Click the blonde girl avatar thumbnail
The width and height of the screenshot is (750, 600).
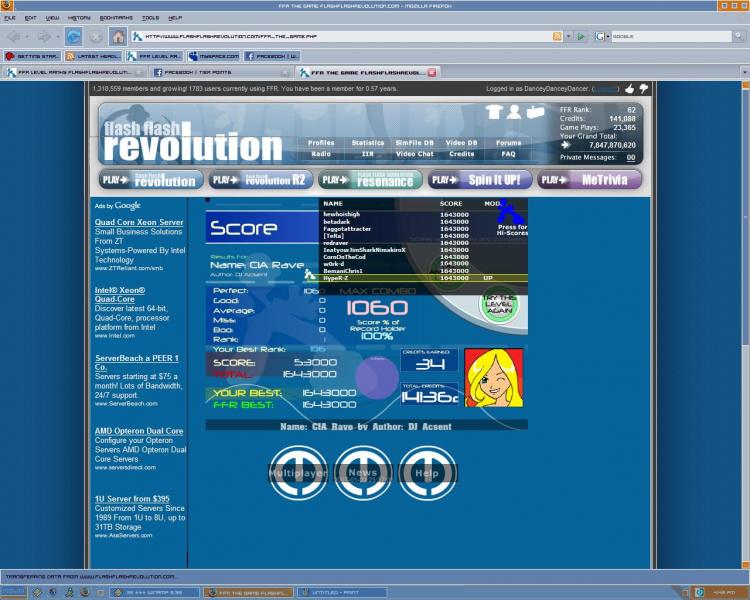point(494,378)
